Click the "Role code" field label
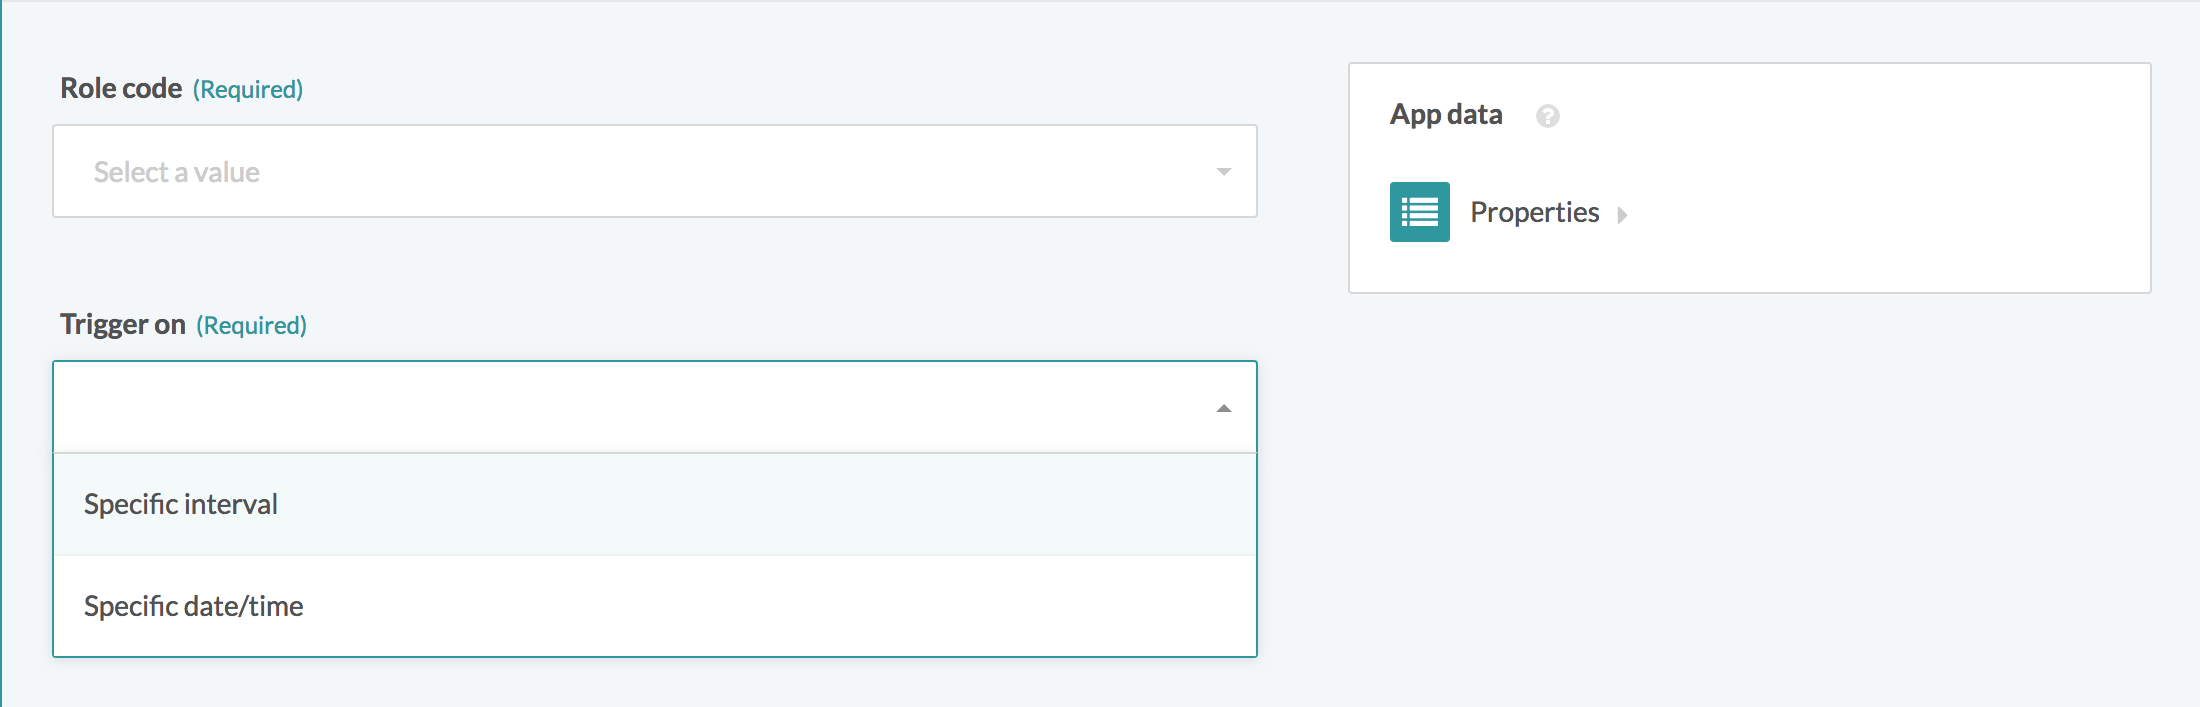The height and width of the screenshot is (707, 2200). 121,89
